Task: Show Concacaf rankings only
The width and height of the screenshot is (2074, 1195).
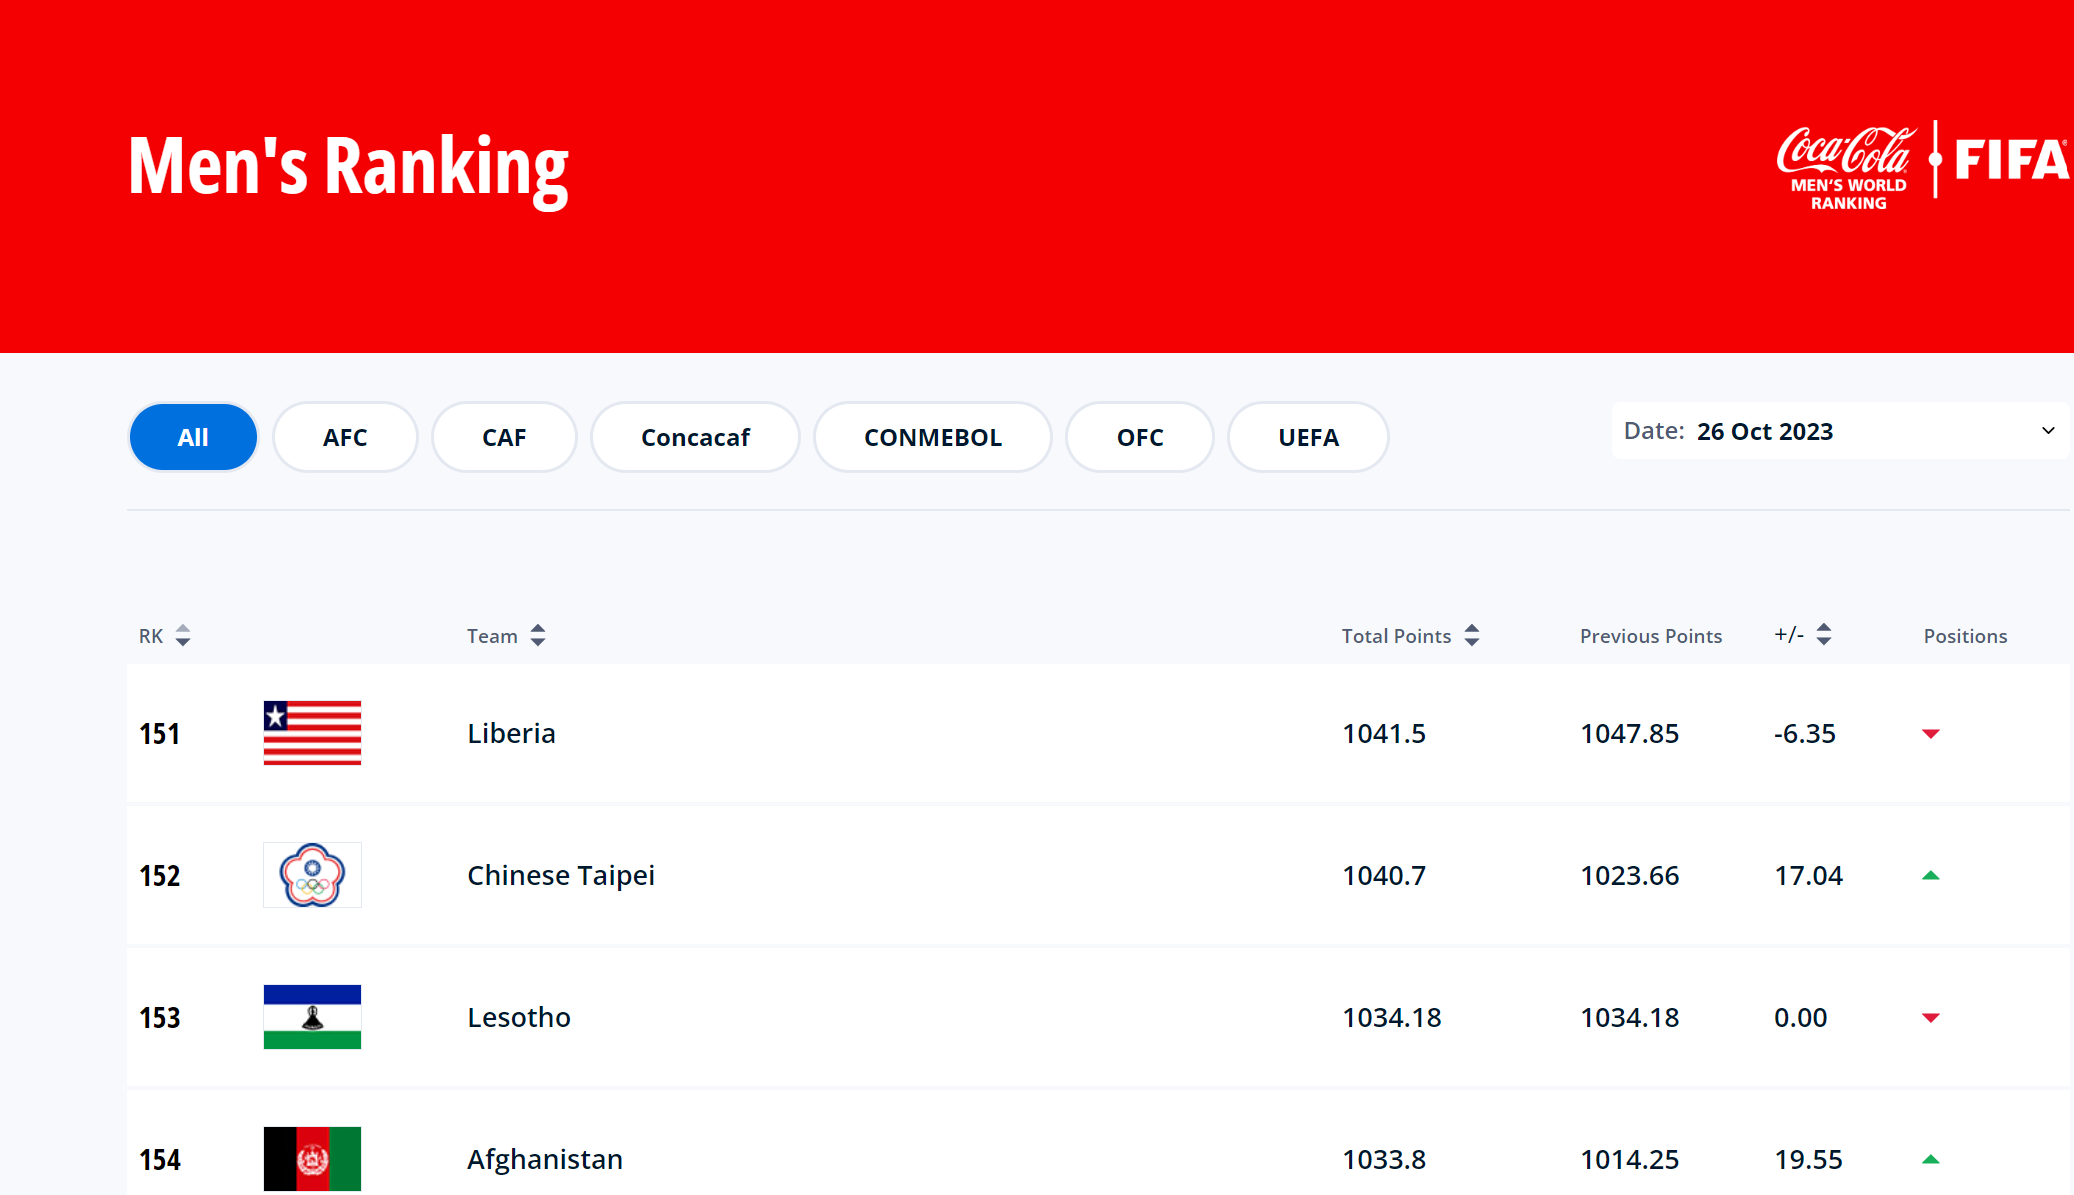Action: [695, 437]
